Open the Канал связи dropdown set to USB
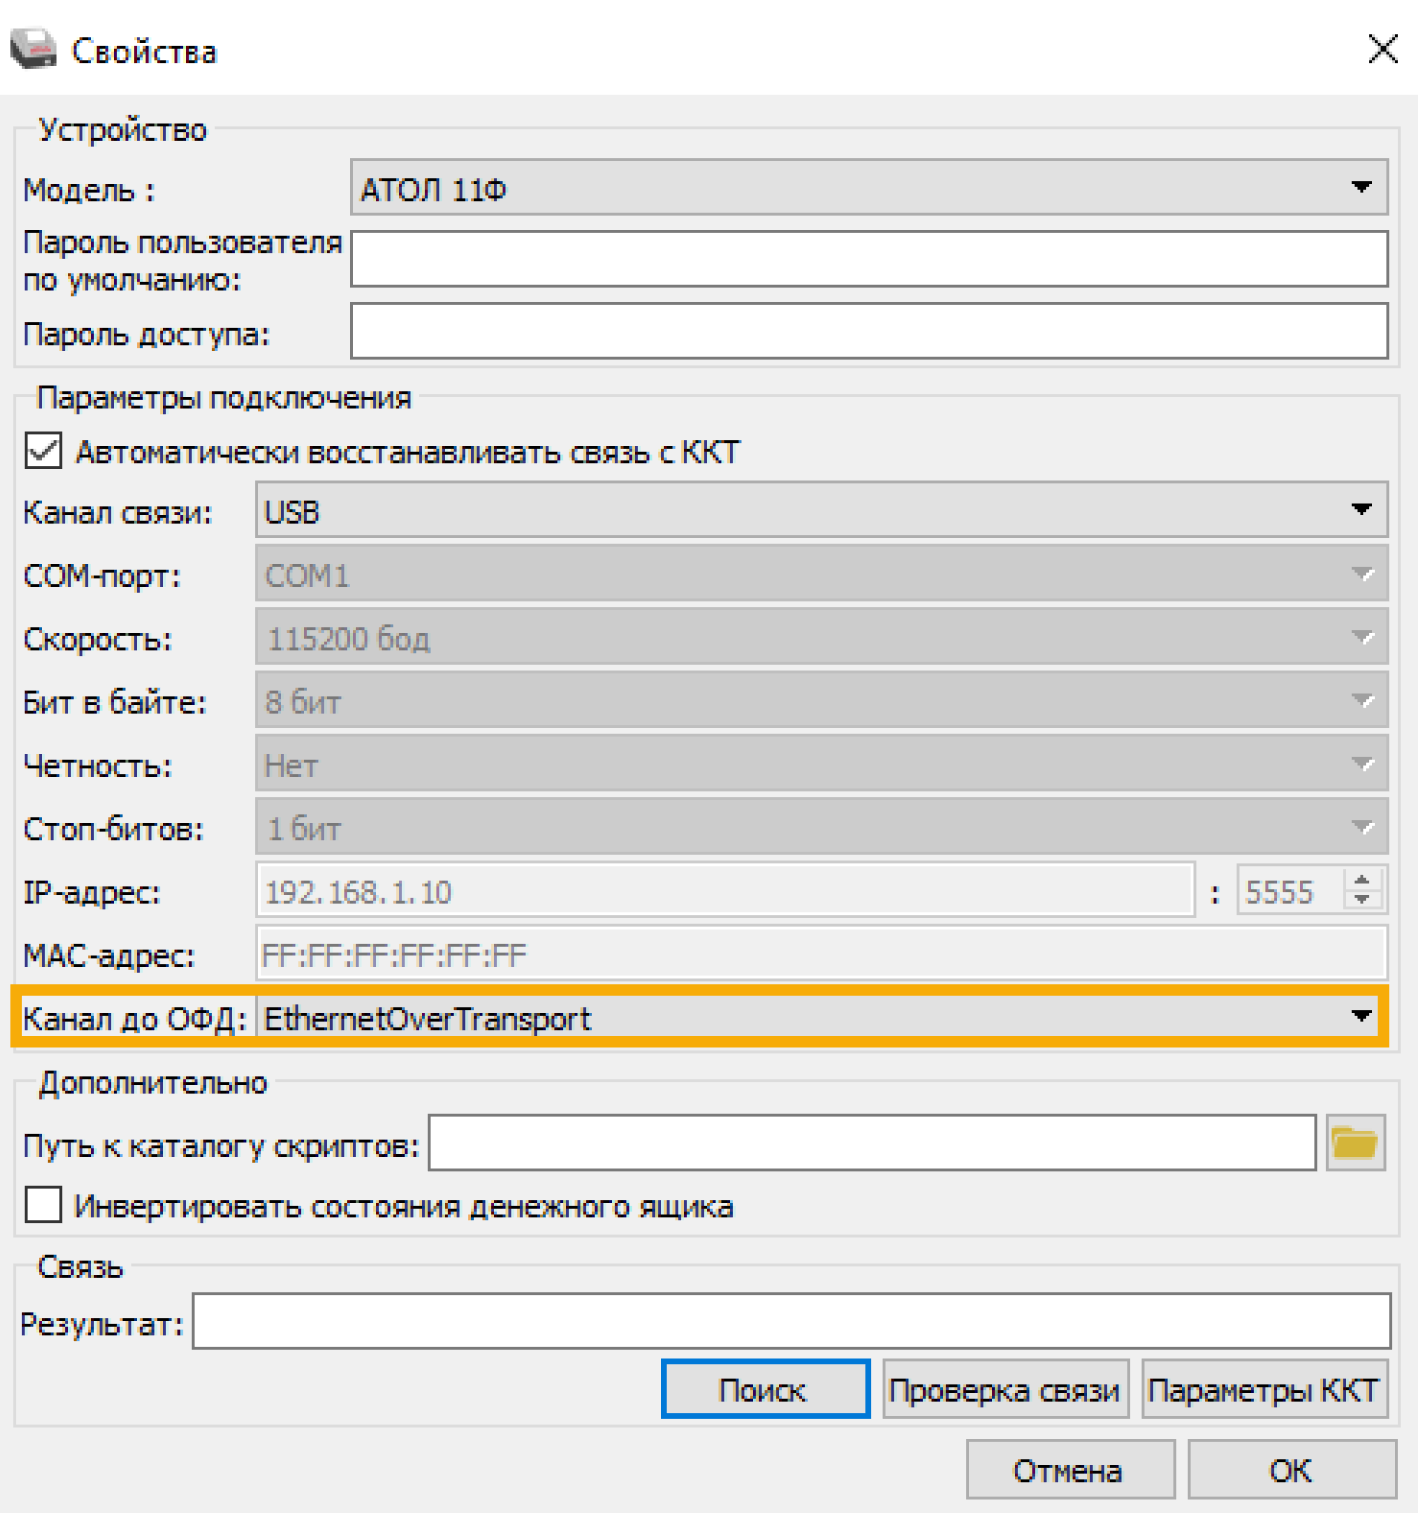The image size is (1418, 1513). pyautogui.click(x=821, y=511)
